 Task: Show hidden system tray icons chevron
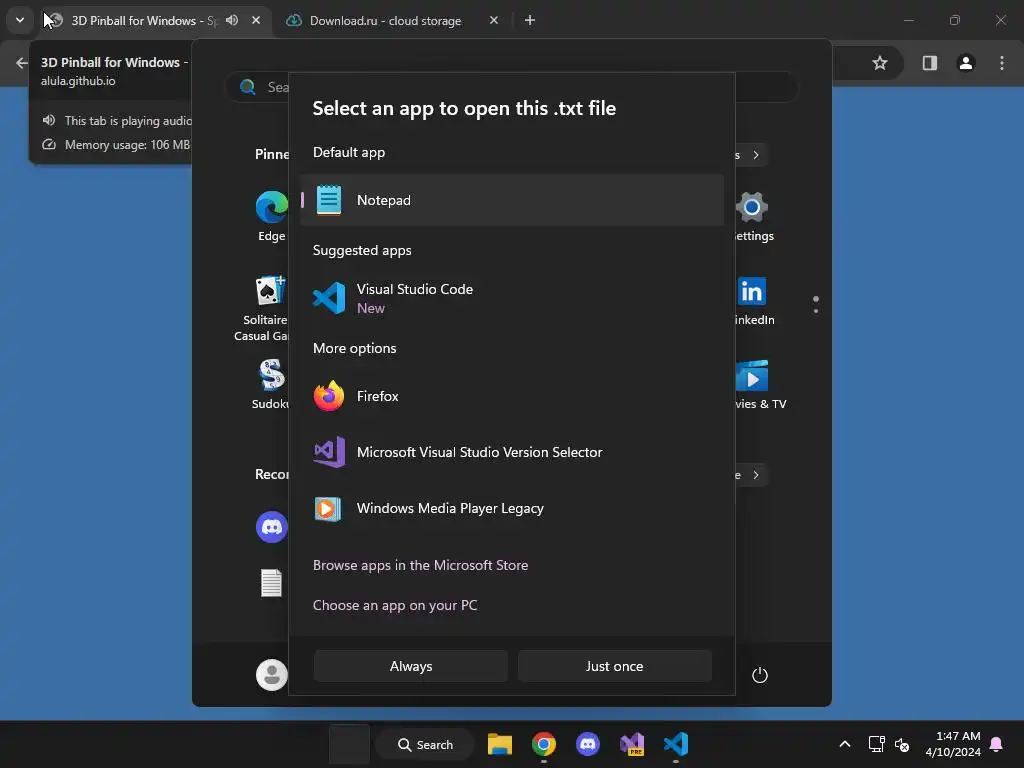[844, 744]
